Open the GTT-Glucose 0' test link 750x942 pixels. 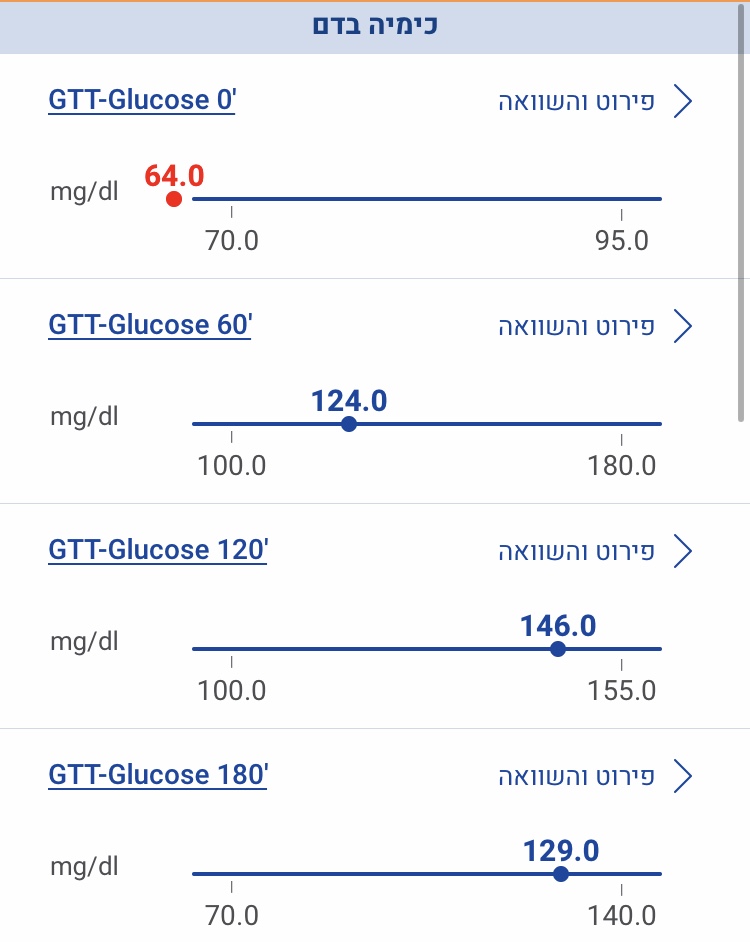141,101
